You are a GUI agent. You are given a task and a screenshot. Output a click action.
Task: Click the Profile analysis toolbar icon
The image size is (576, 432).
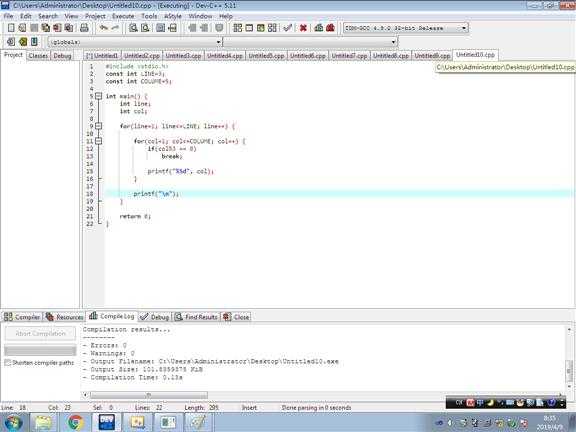318,28
